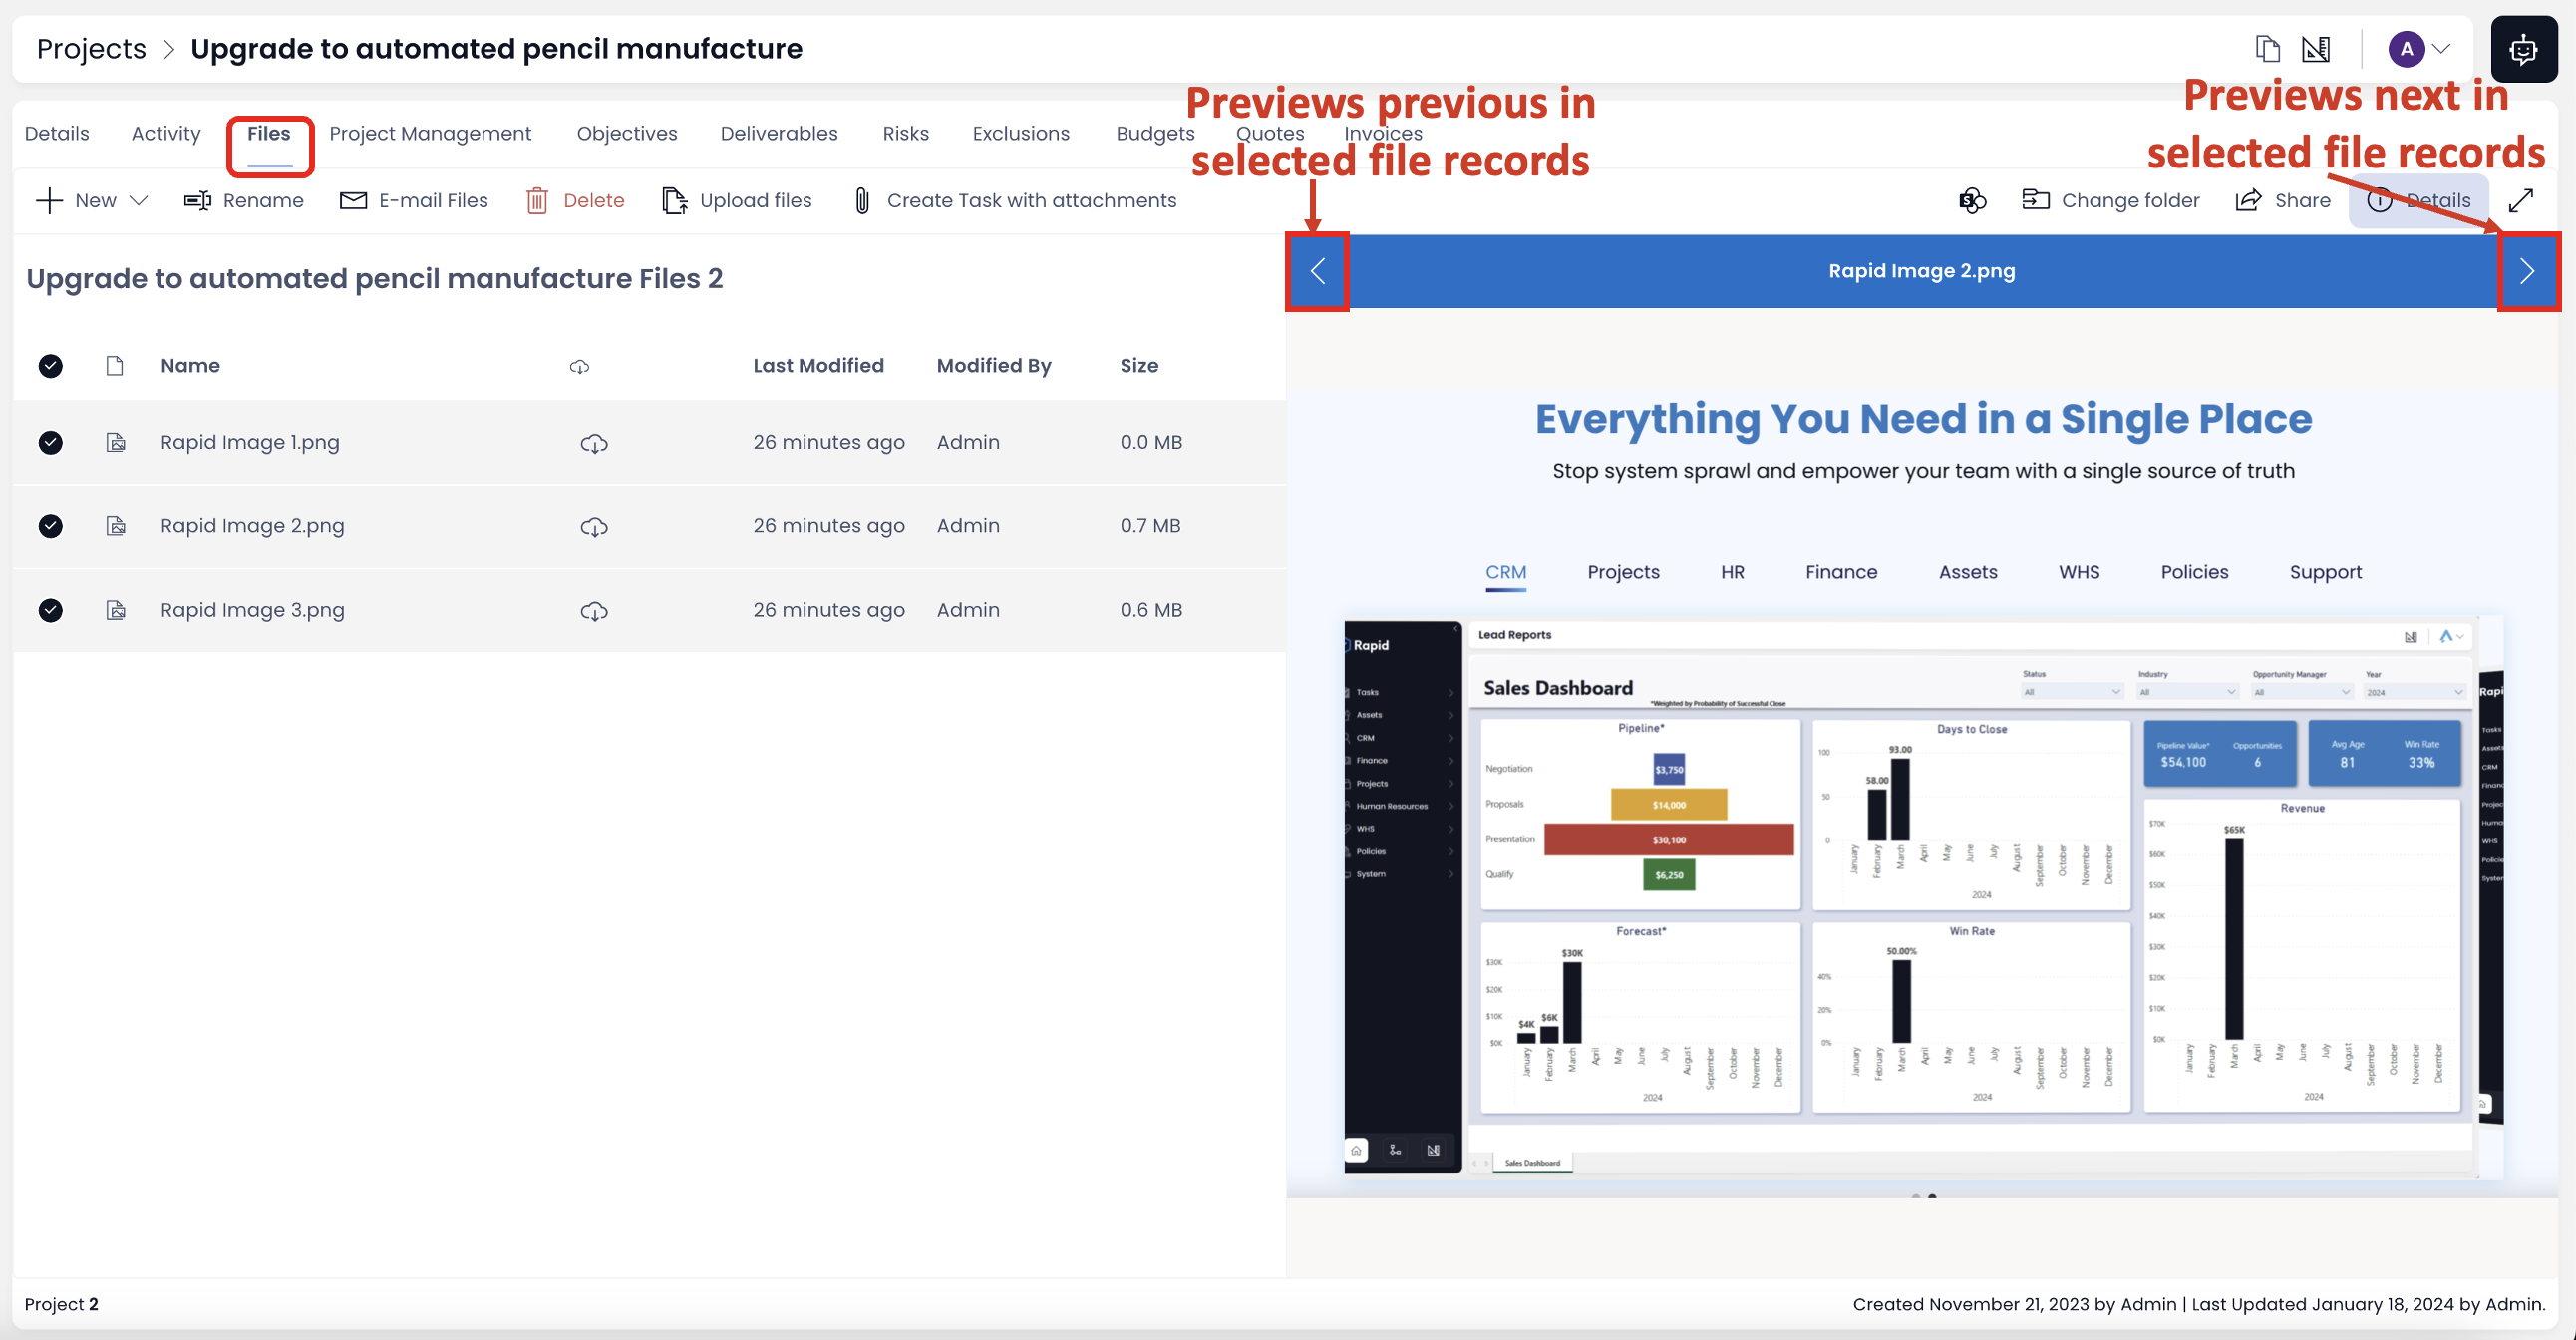Deselect the Rapid Image 2.png checkbox
The height and width of the screenshot is (1340, 2576).
tap(50, 526)
